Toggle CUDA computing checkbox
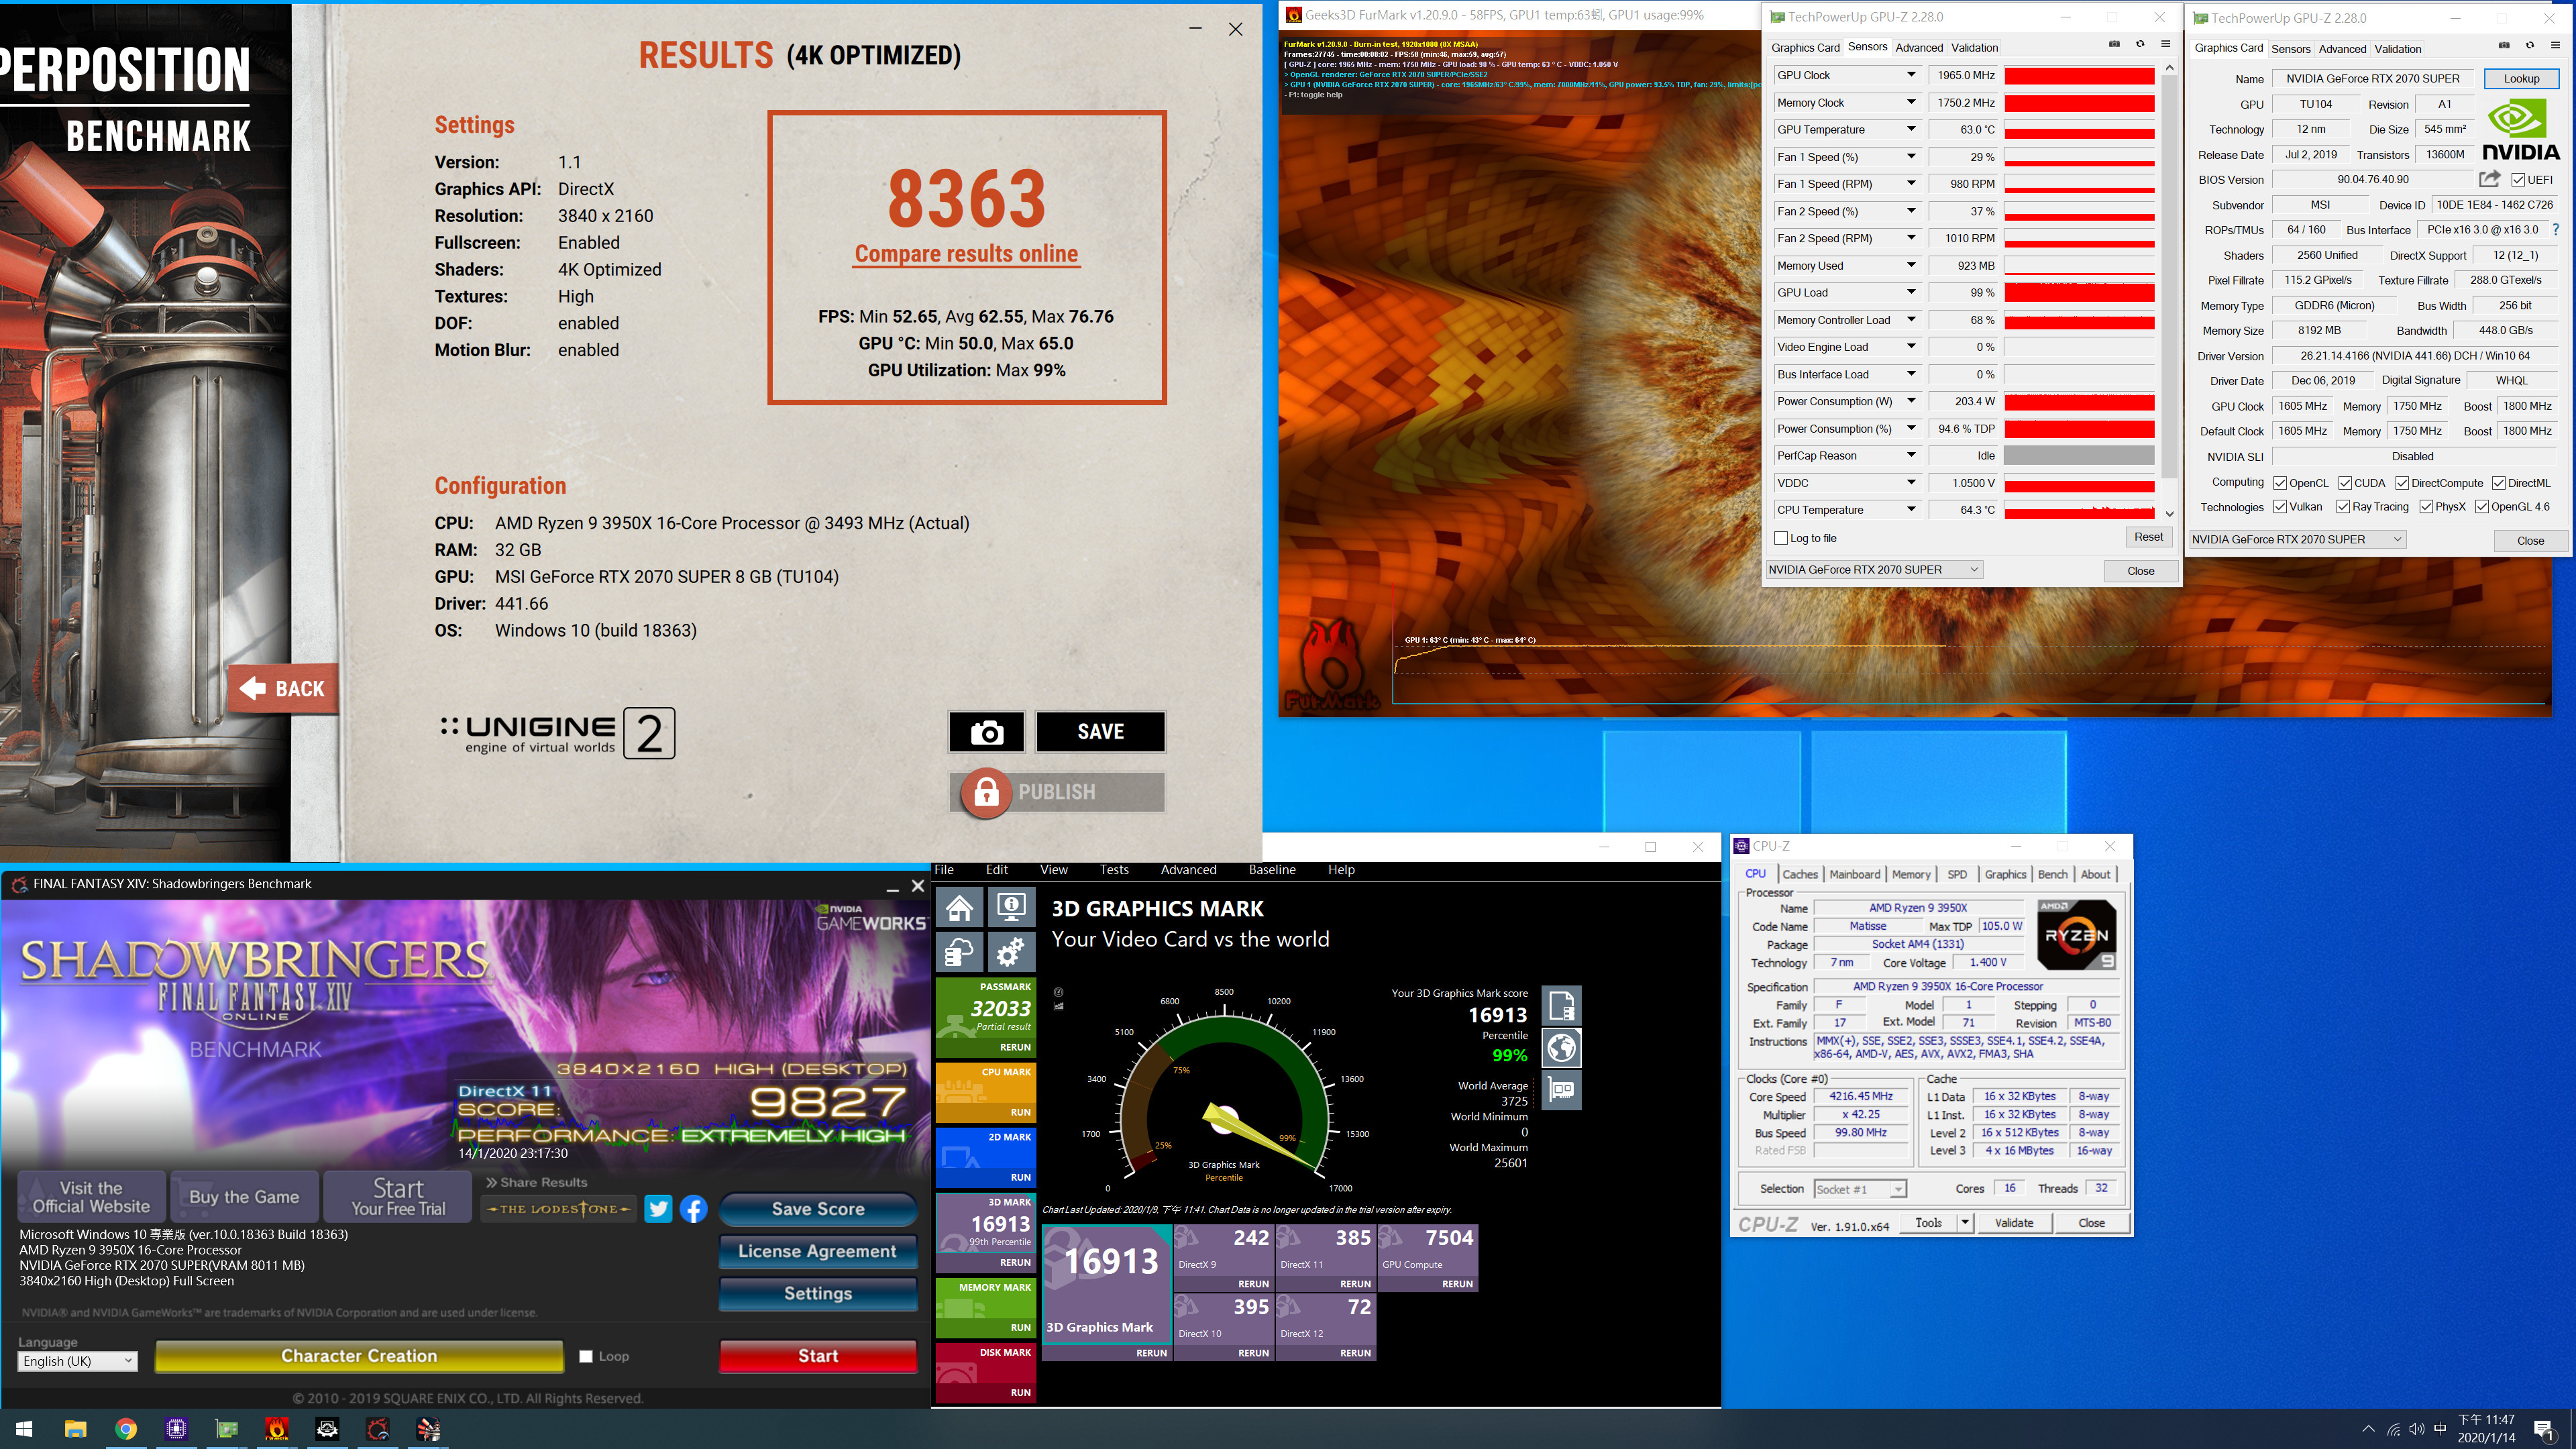This screenshot has height=1449, width=2576. pos(2345,483)
